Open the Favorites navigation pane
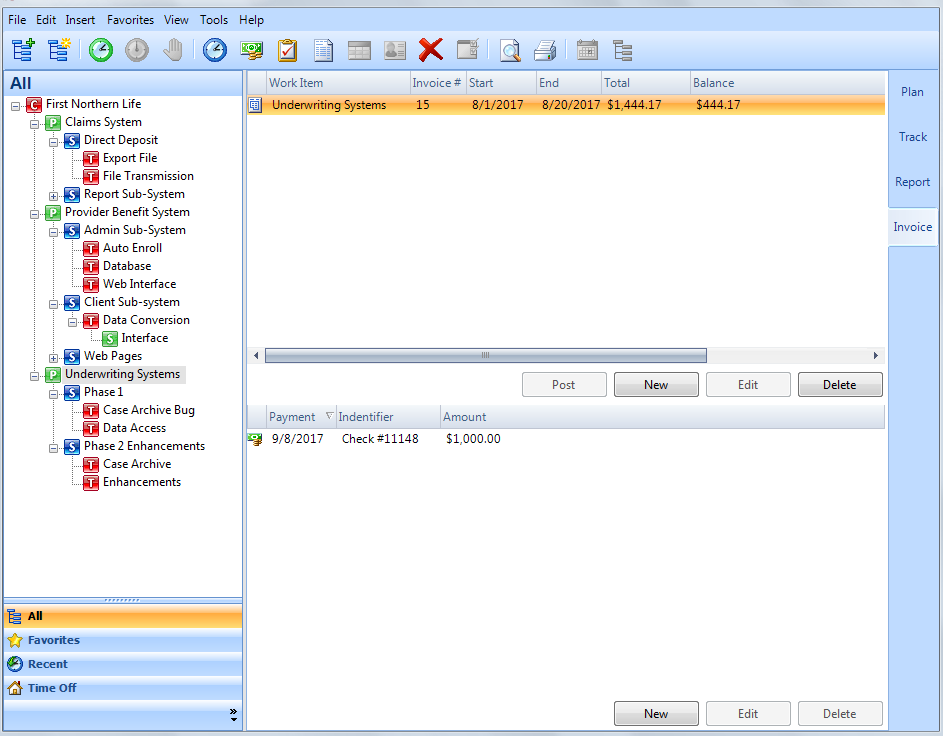The image size is (943, 736). pyautogui.click(x=123, y=640)
